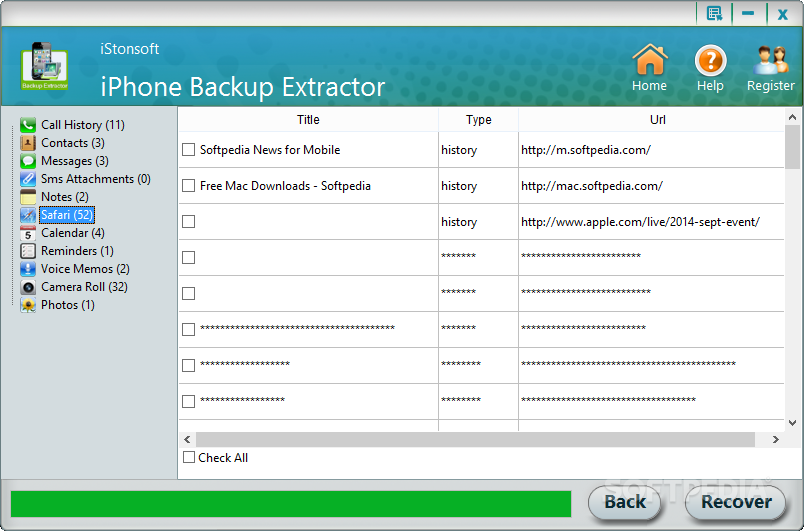
Task: Click the Check All label text
Action: coord(223,457)
